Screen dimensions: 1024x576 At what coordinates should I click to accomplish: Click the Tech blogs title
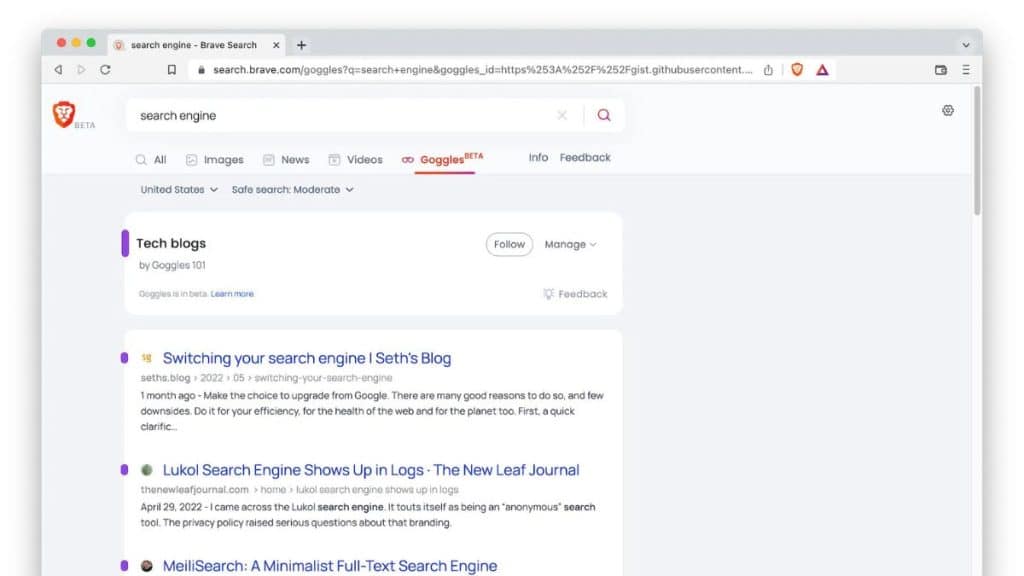171,243
